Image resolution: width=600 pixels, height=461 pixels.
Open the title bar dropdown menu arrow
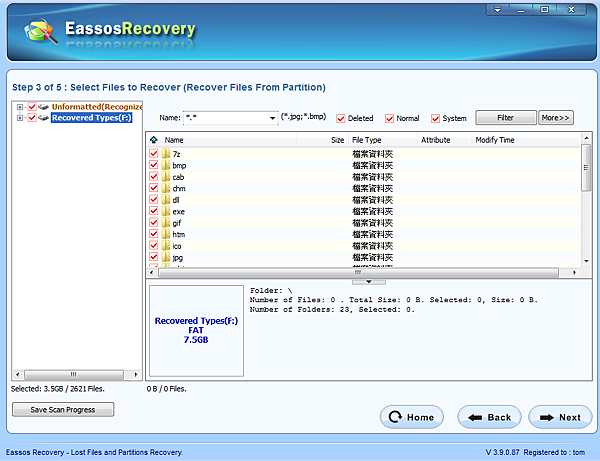[x=497, y=10]
